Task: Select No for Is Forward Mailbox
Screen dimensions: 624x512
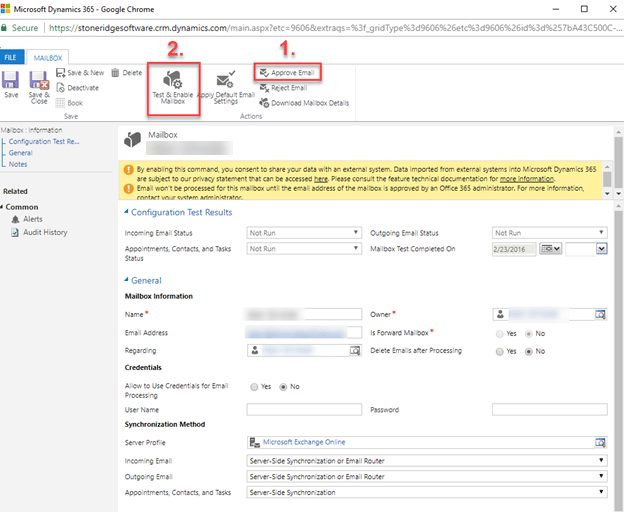Action: 528,334
